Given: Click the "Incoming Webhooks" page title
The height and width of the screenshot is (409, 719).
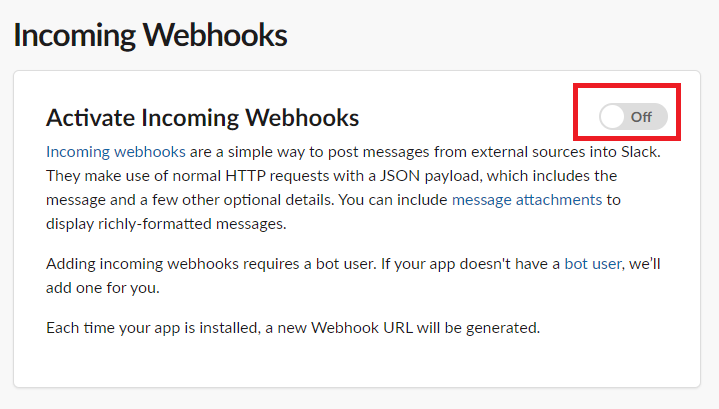Looking at the screenshot, I should pyautogui.click(x=150, y=35).
